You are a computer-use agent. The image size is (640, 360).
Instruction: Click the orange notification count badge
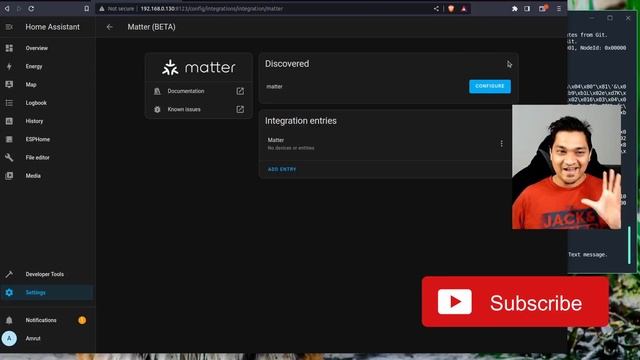point(82,320)
